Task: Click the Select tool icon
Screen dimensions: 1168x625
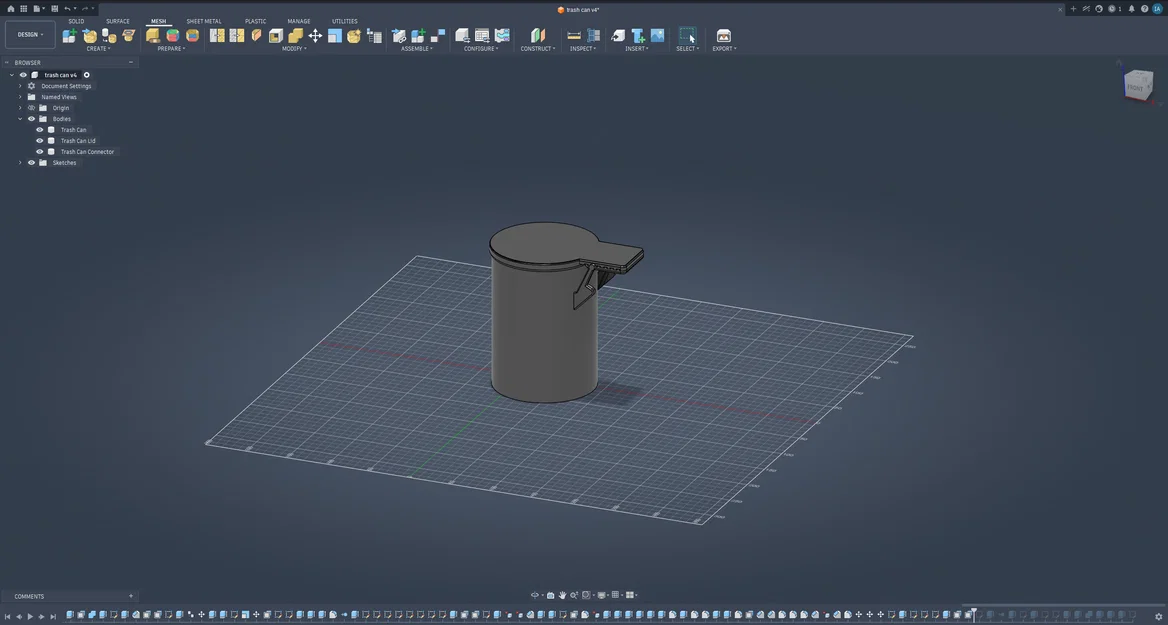Action: [687, 36]
